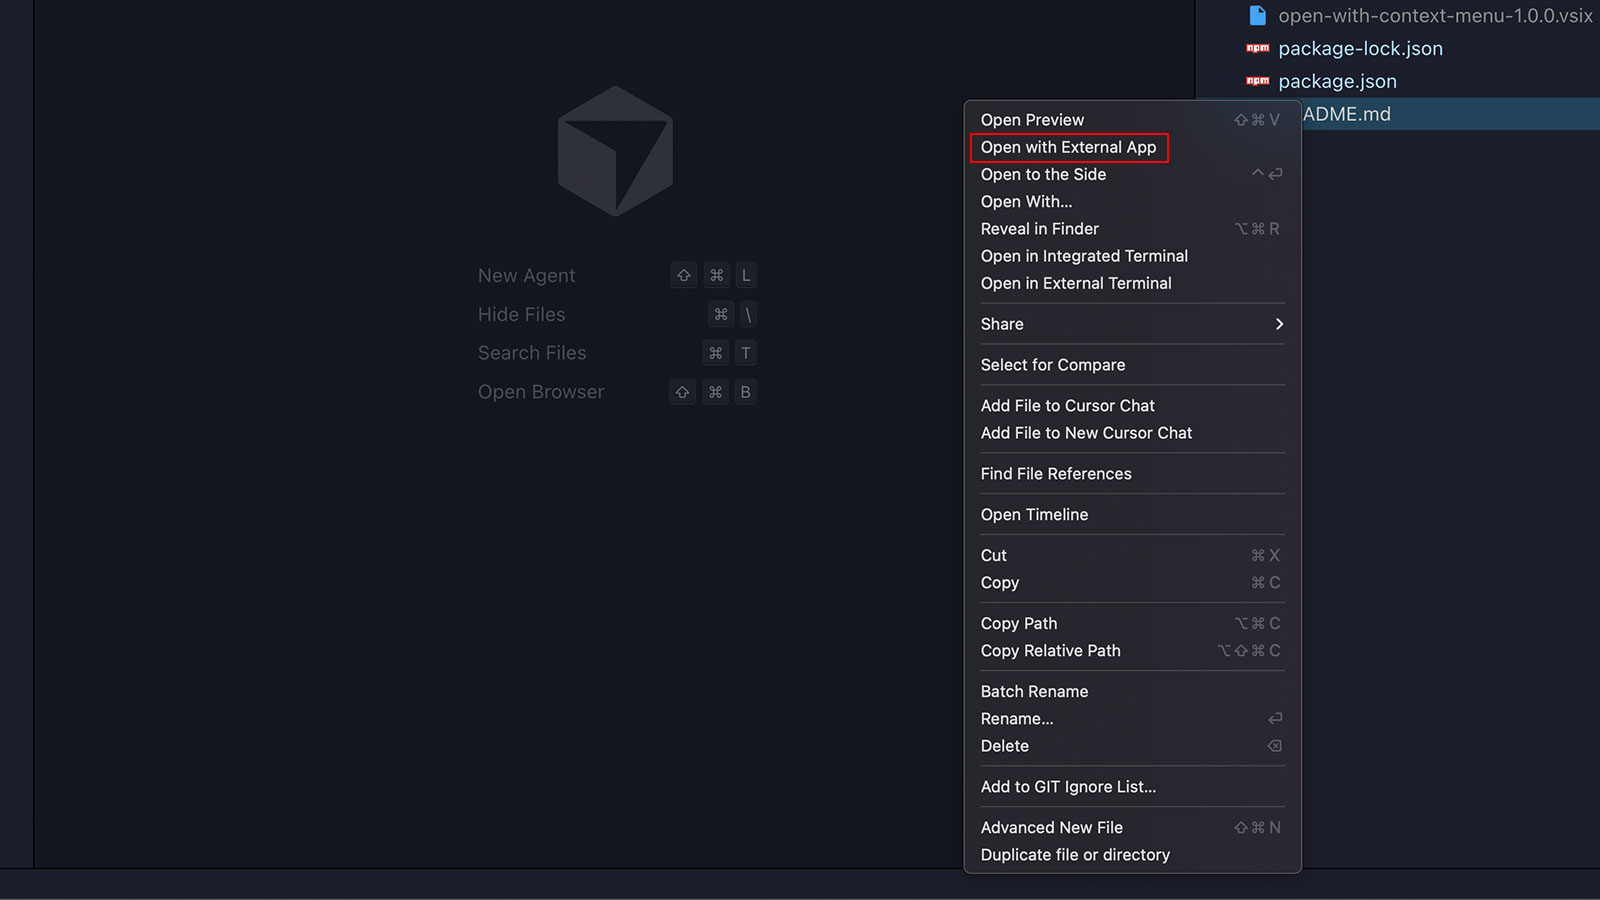Choose Open Preview from the context menu
The image size is (1600, 900).
(1032, 120)
